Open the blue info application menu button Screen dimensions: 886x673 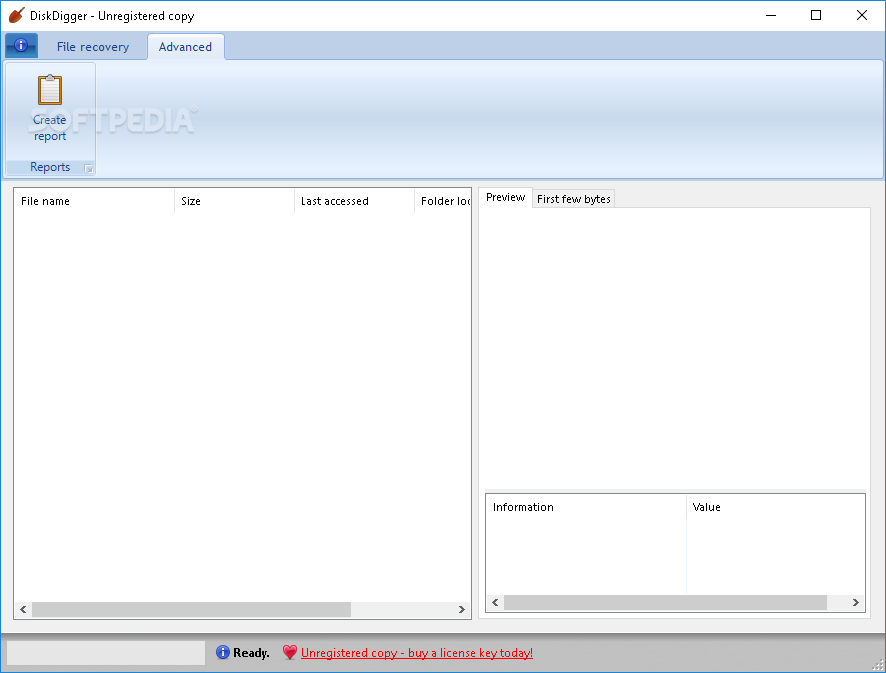click(x=21, y=45)
